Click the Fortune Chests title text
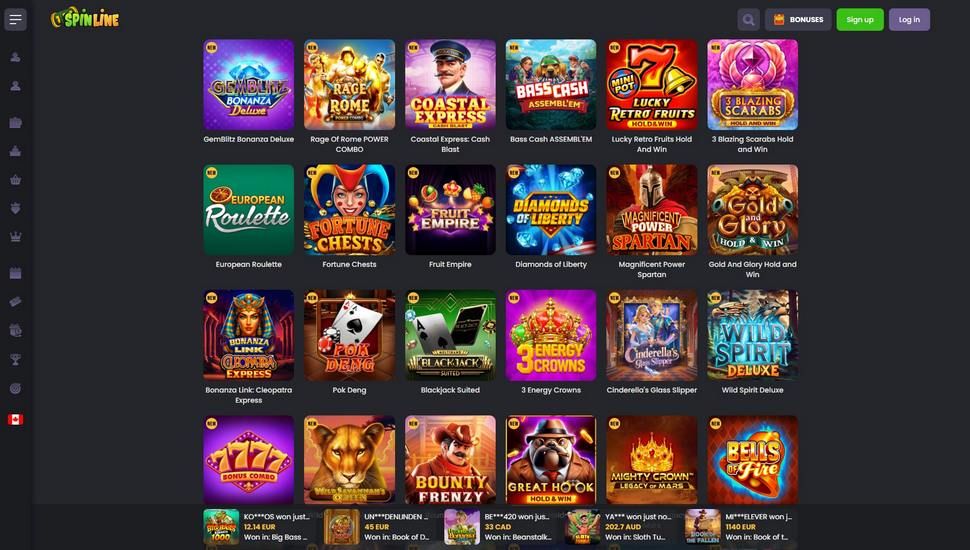This screenshot has width=970, height=550. [x=350, y=265]
